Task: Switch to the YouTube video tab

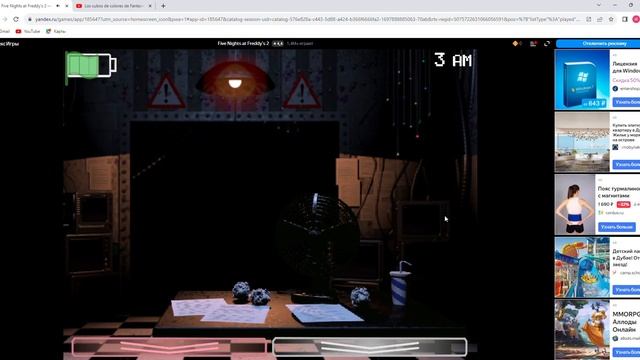Action: (x=113, y=6)
